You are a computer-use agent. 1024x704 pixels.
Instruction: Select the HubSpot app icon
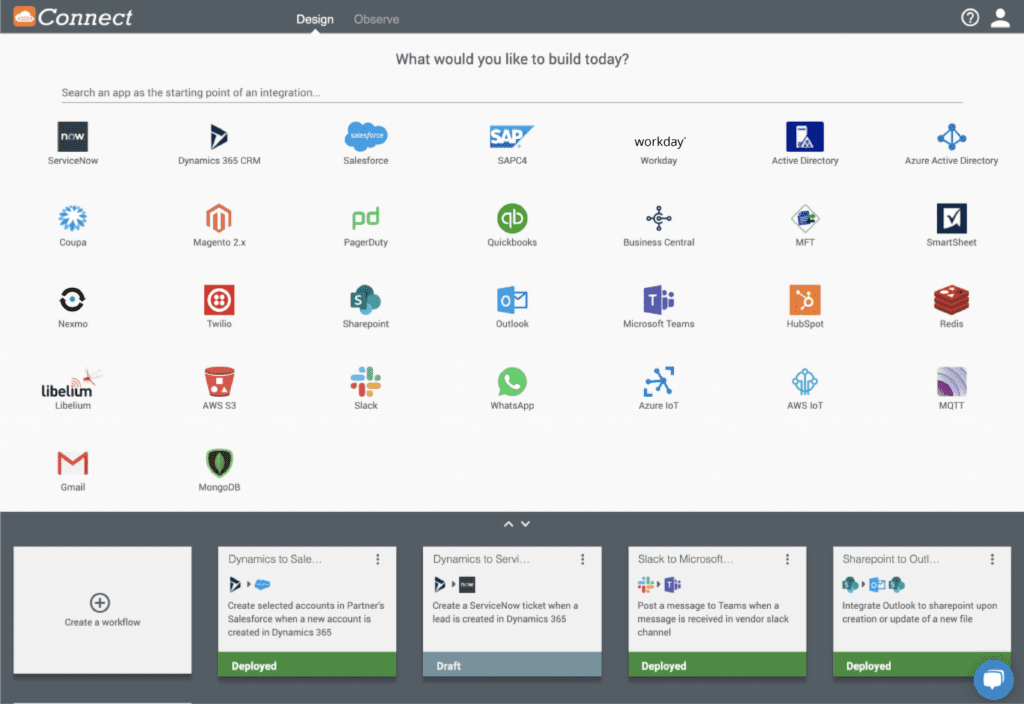click(x=805, y=300)
